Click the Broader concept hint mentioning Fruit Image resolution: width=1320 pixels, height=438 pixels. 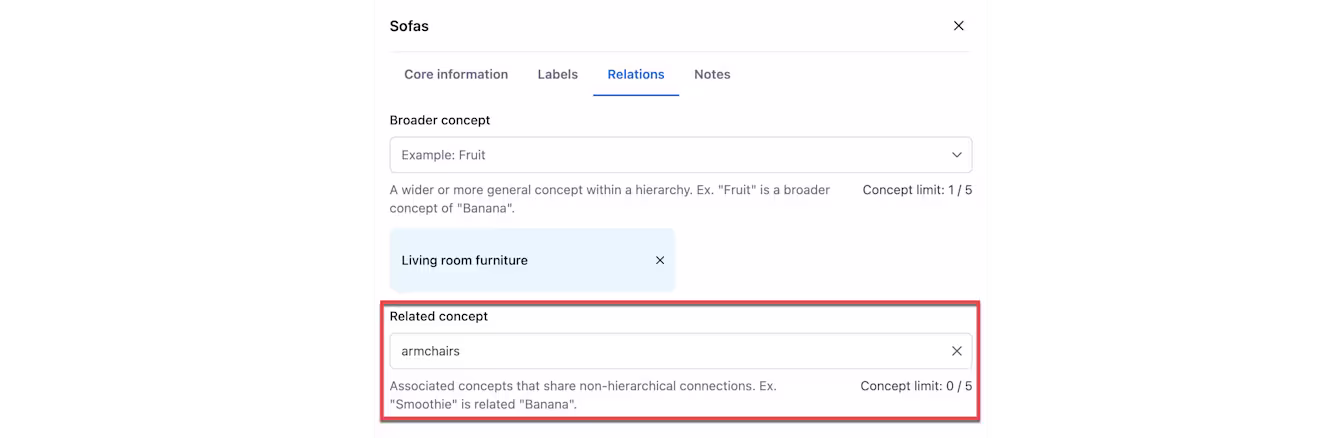point(610,199)
